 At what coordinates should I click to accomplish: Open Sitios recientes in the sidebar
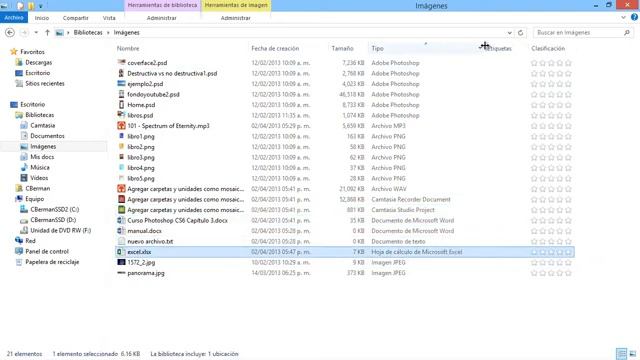tap(45, 83)
